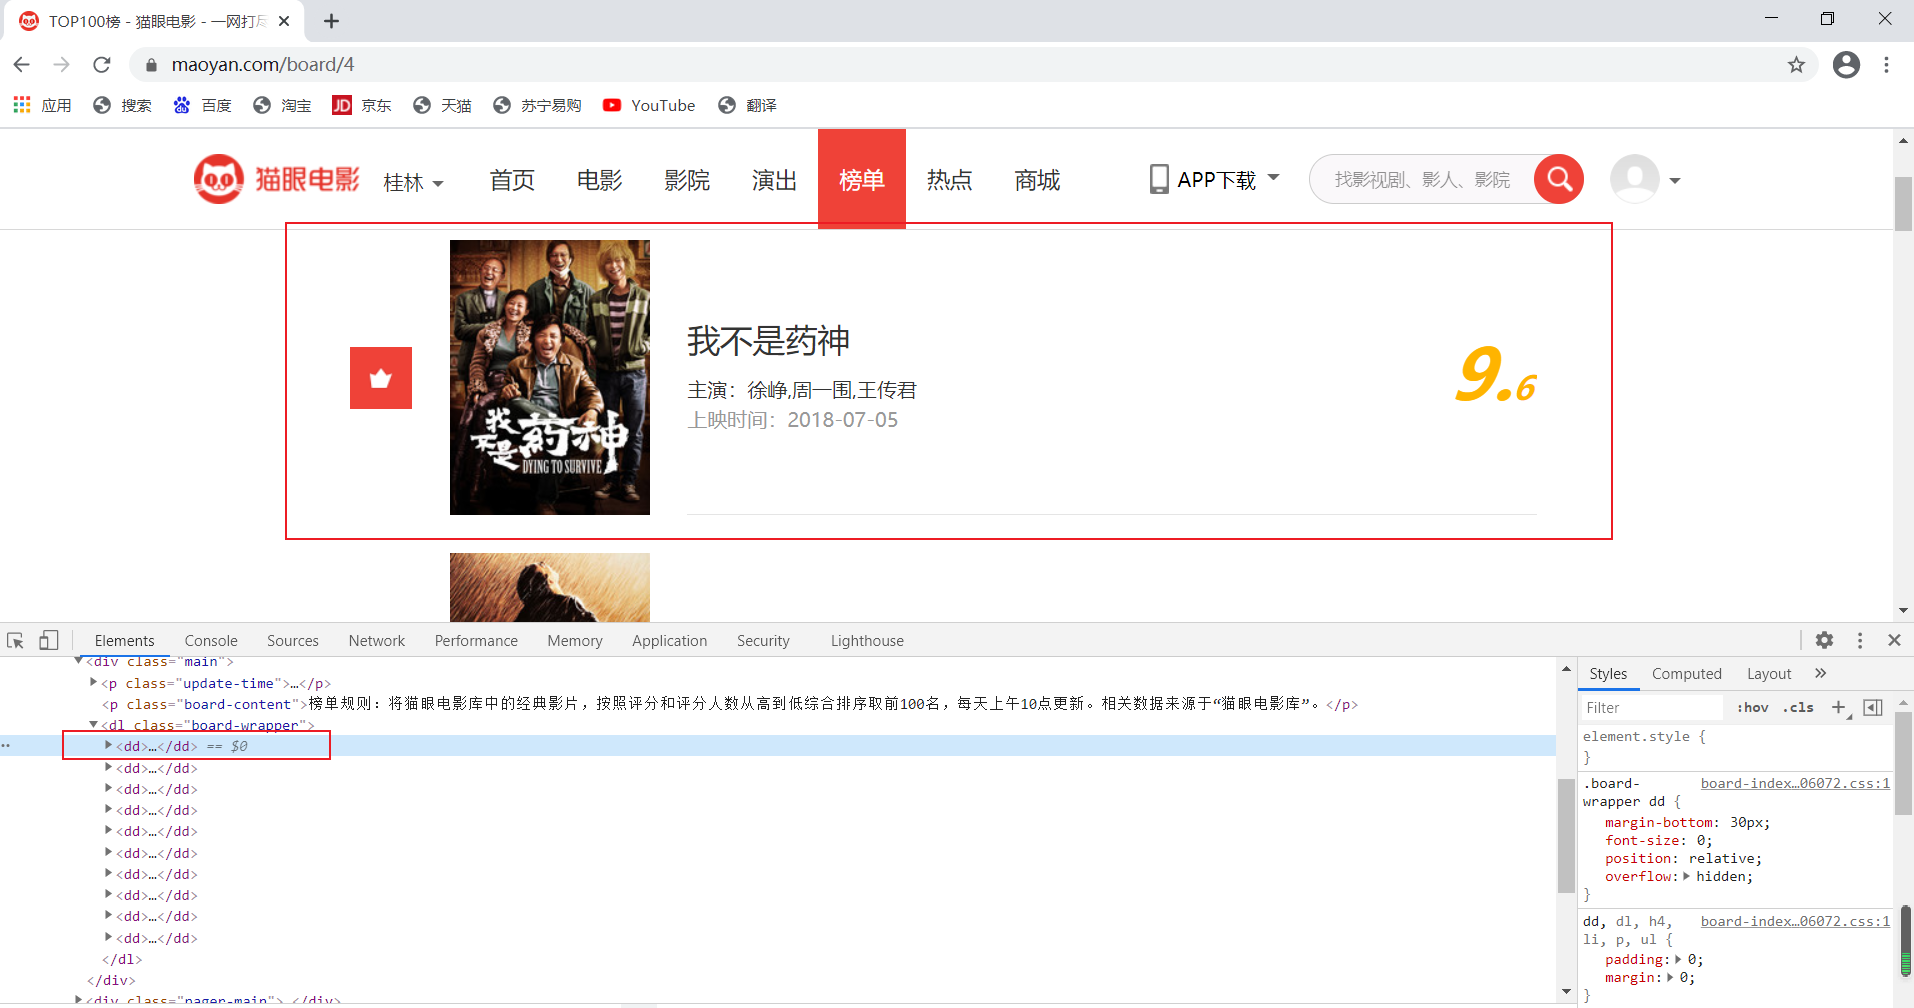The image size is (1914, 1008).
Task: Select the Computed pane tab
Action: (1687, 674)
